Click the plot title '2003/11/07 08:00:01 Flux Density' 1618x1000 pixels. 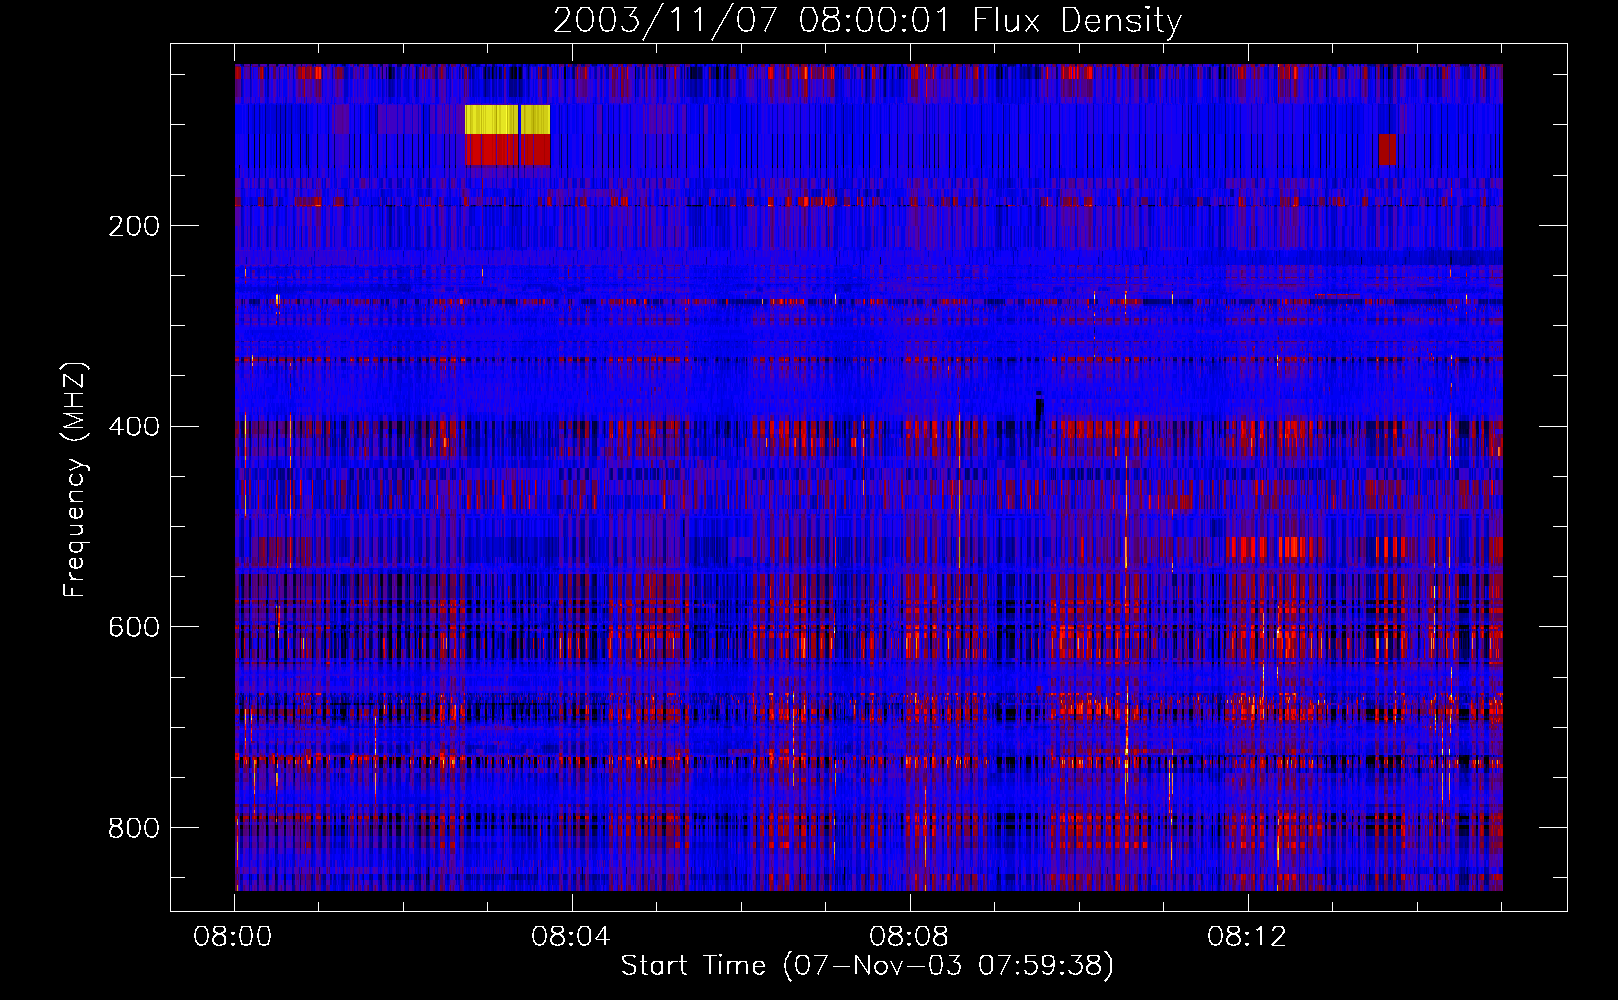pyautogui.click(x=867, y=20)
